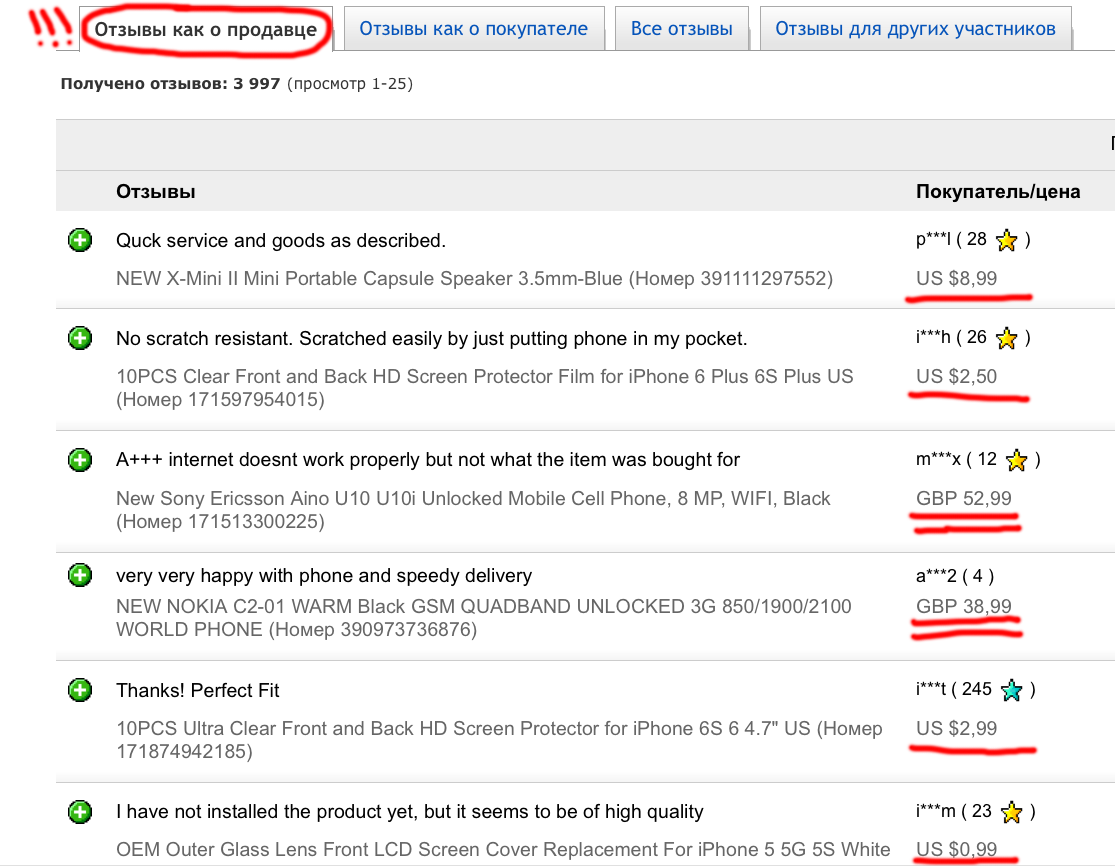Screen dimensions: 1115x866
Task: Click green plus icon beside 'Thanks! Perfect Fit'
Action: click(80, 690)
